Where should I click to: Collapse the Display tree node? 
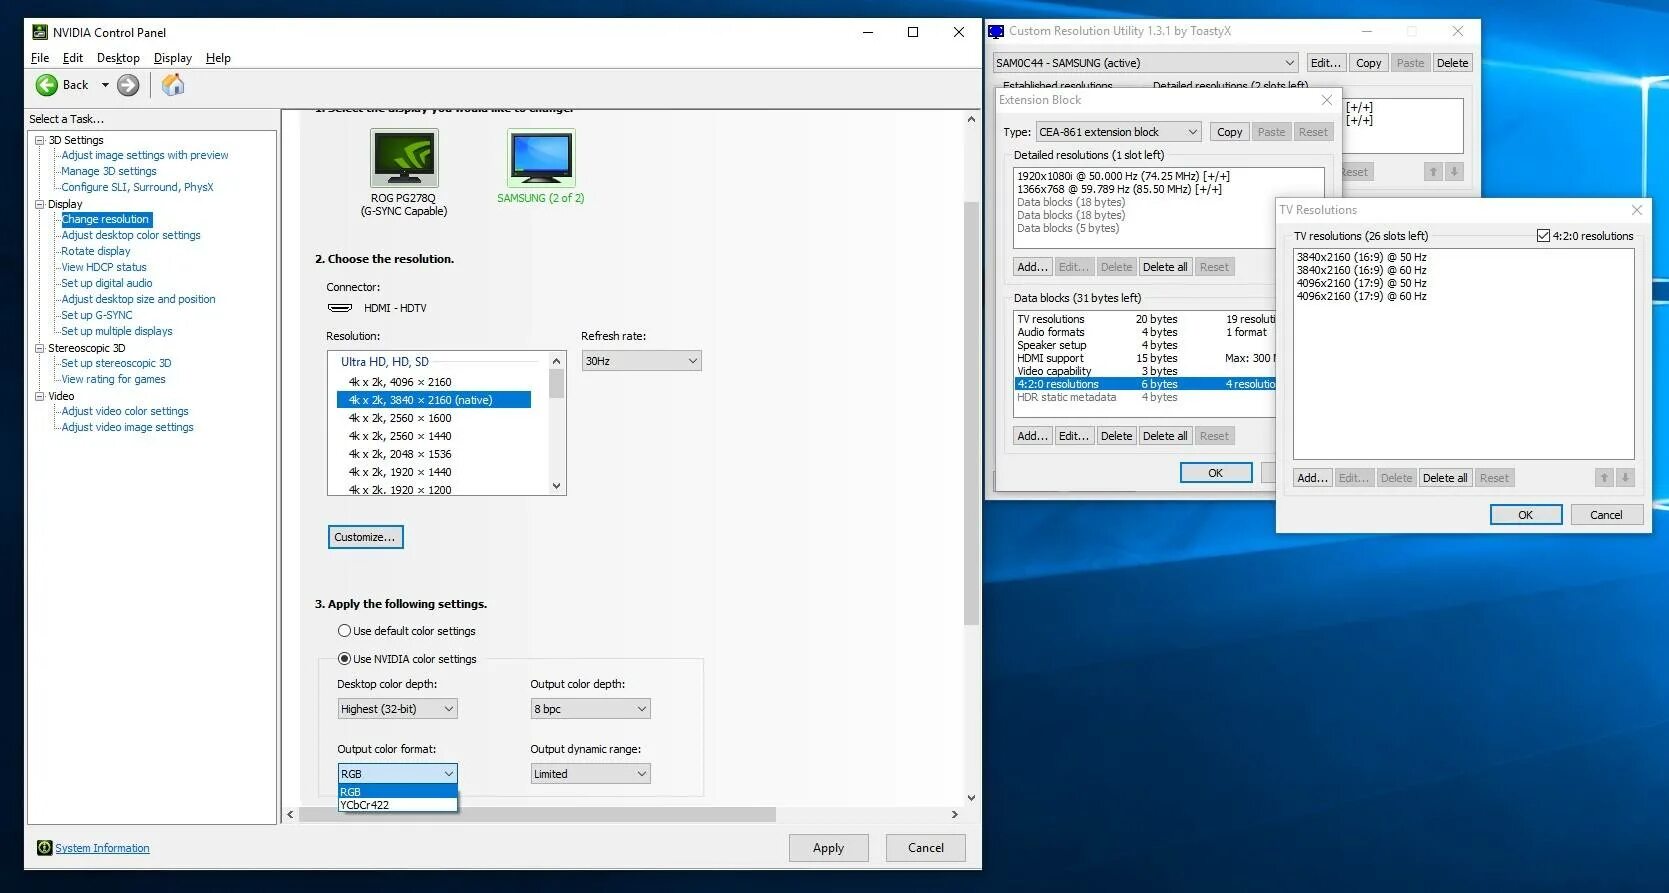[x=40, y=204]
